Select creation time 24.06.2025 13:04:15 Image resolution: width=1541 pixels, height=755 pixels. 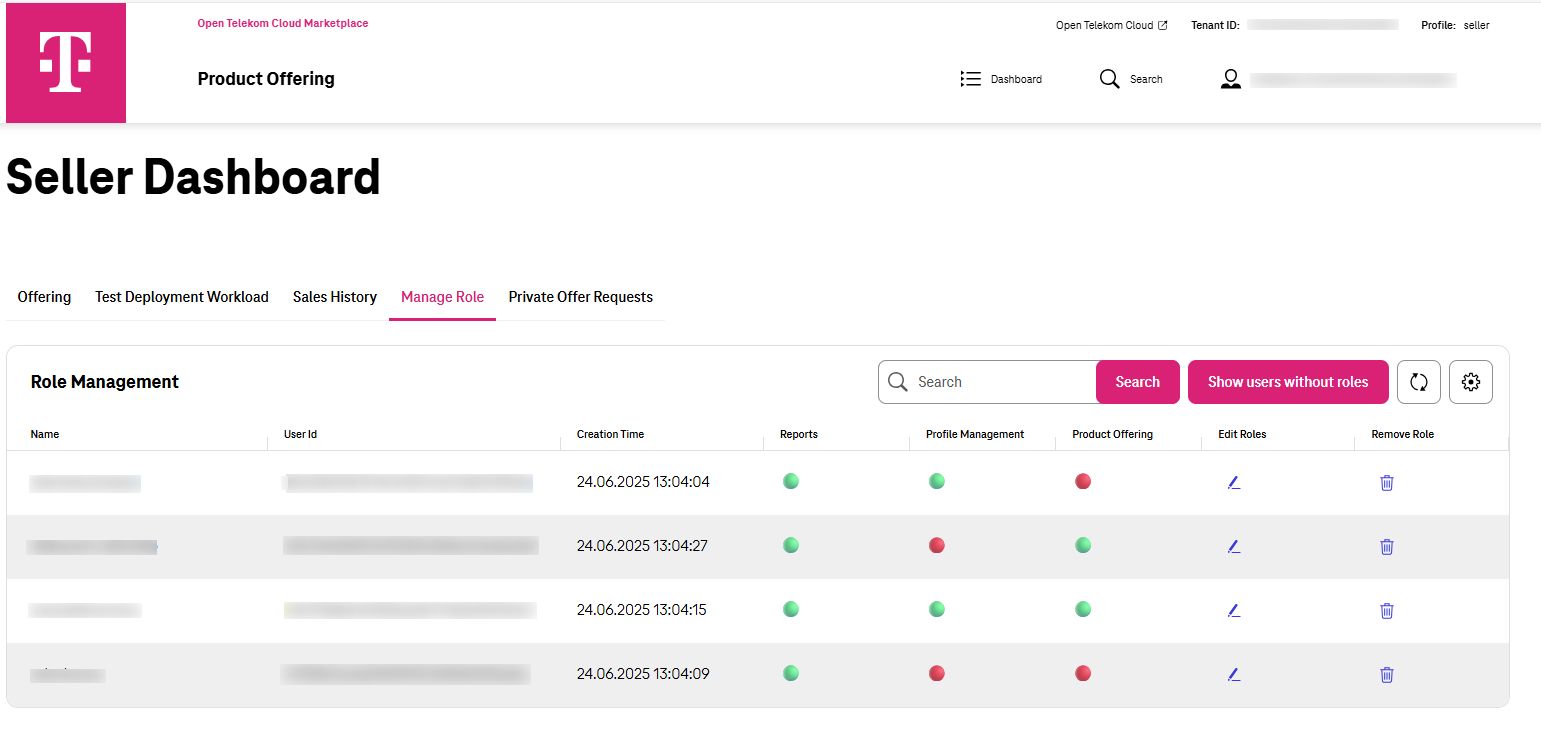tap(642, 610)
